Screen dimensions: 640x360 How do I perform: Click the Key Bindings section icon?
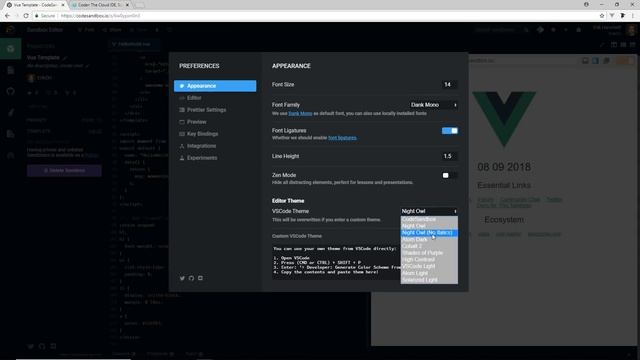(182, 134)
